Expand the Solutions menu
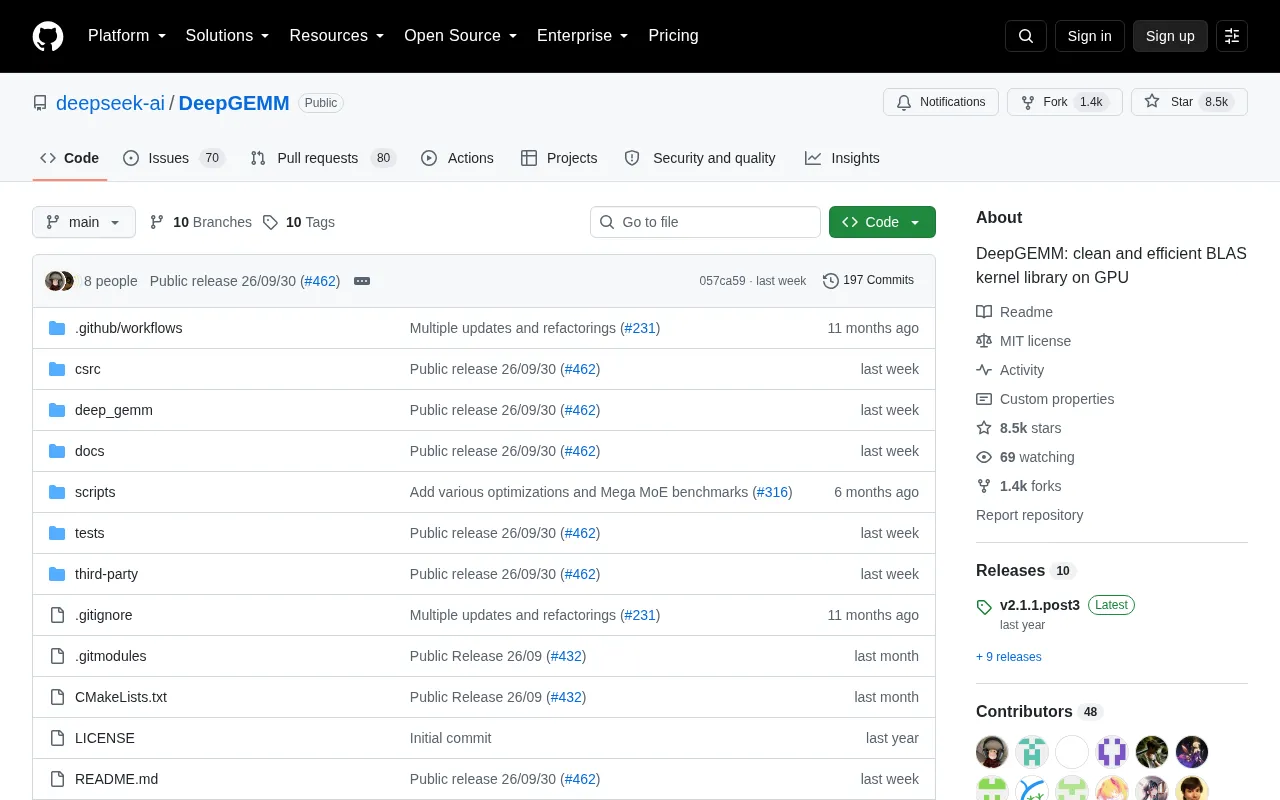The width and height of the screenshot is (1280, 800). tap(228, 36)
